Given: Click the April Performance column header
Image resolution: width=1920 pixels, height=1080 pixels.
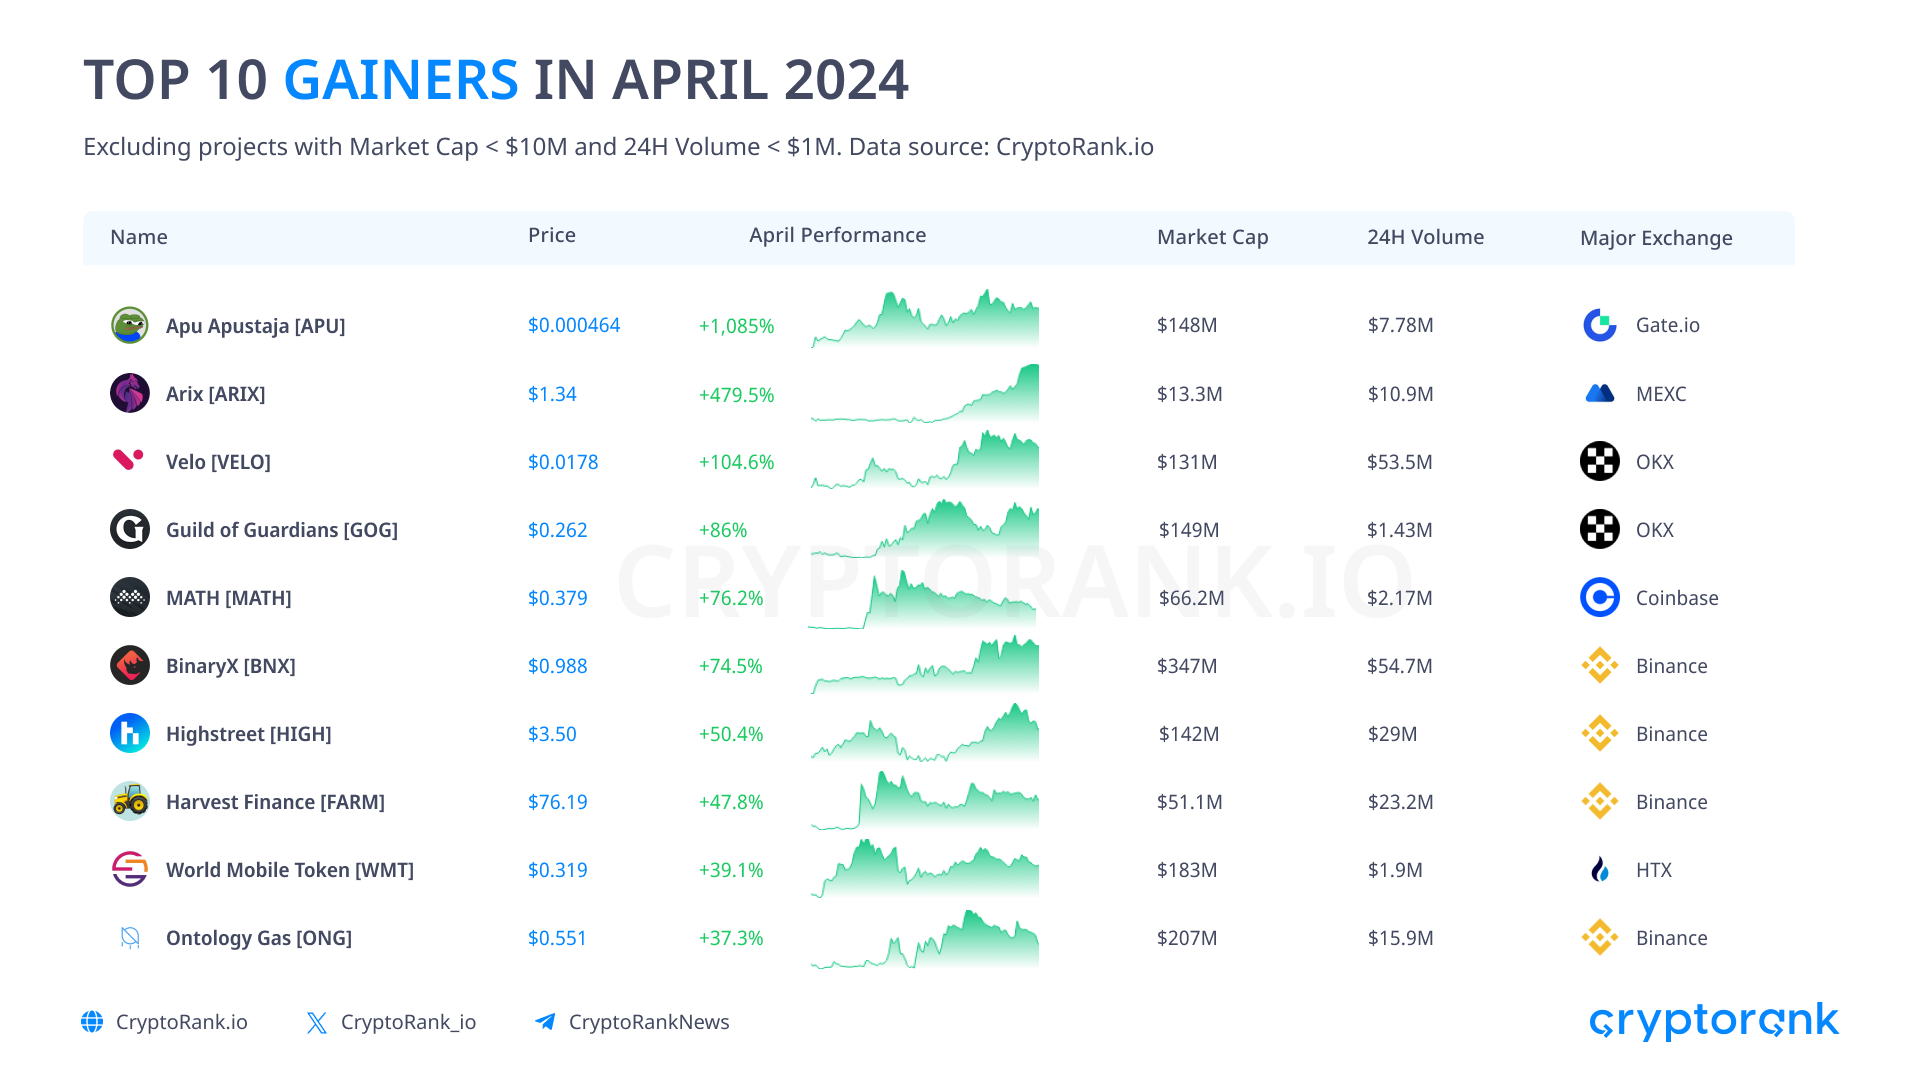Looking at the screenshot, I should pyautogui.click(x=838, y=235).
